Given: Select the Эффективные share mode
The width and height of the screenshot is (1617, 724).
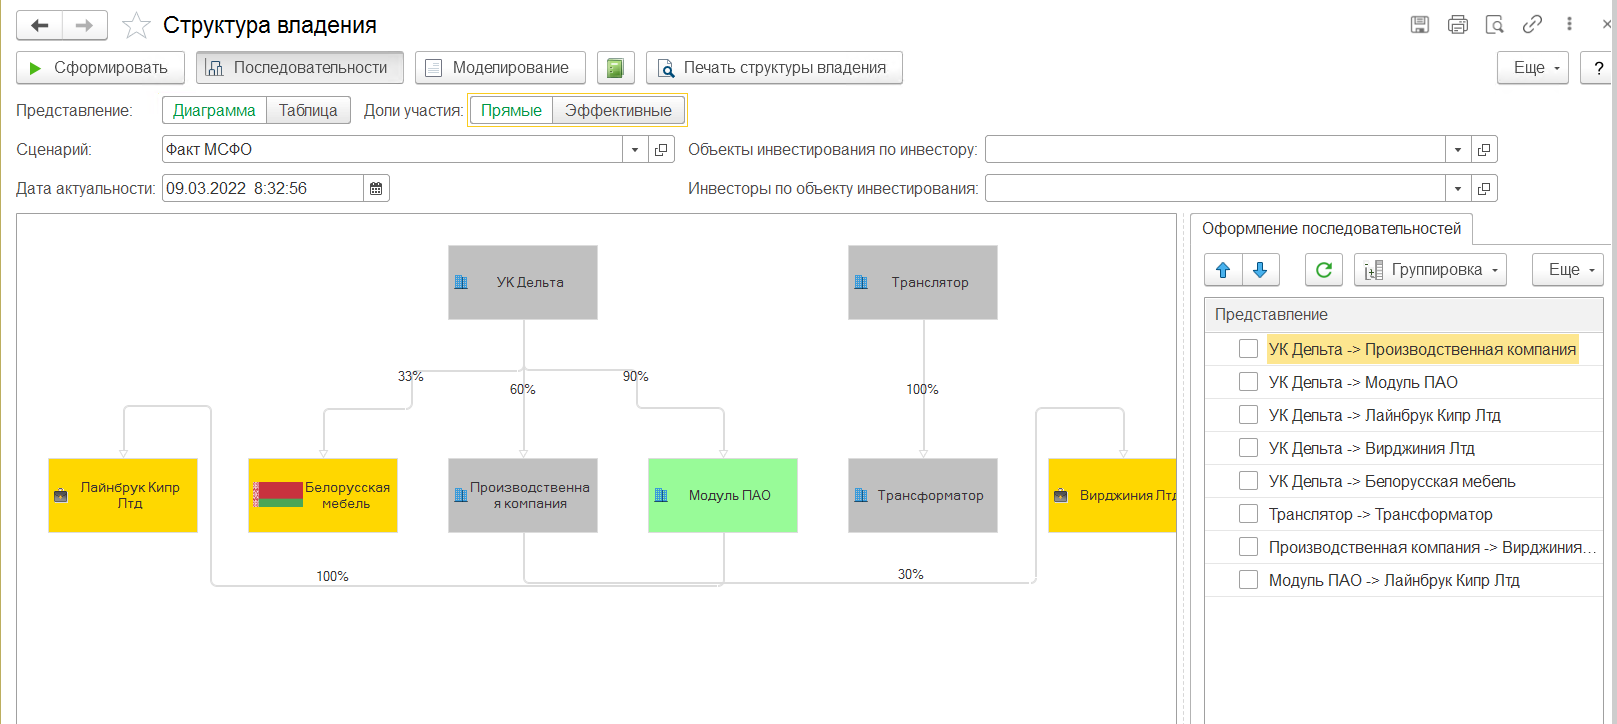Looking at the screenshot, I should click(618, 110).
